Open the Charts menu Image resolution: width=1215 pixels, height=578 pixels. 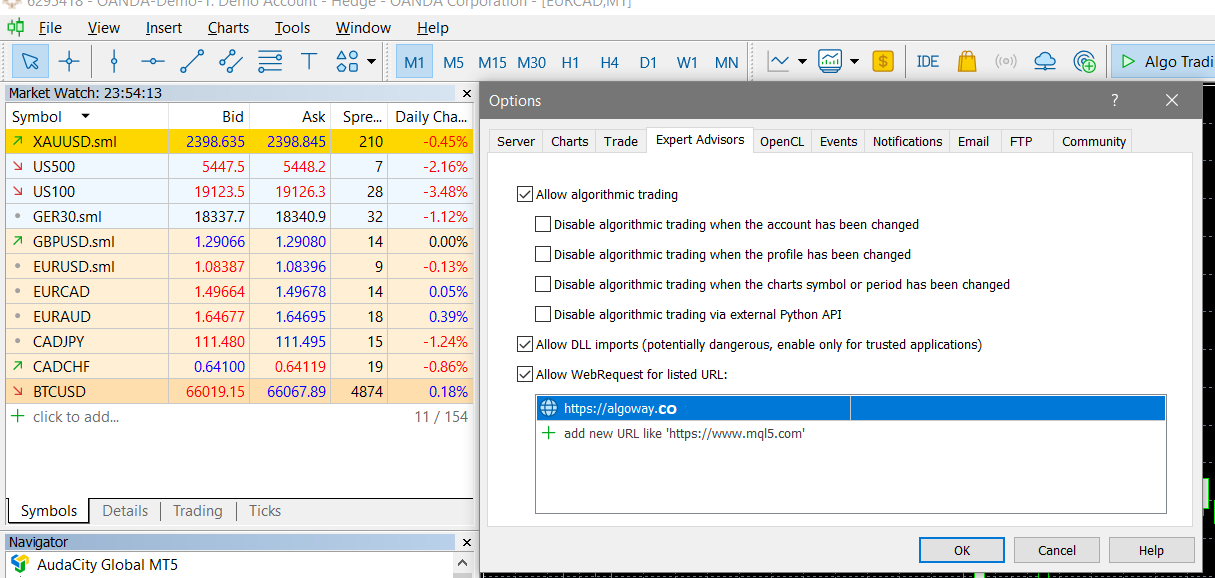tap(229, 28)
